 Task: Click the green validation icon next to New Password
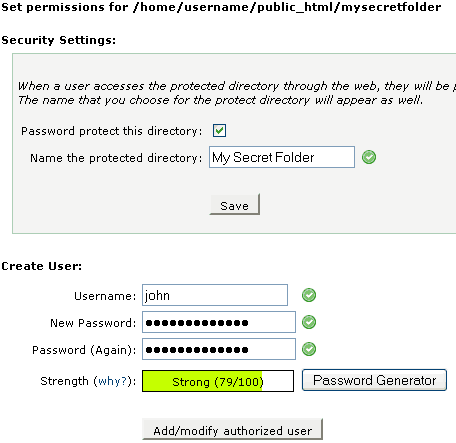coord(309,322)
